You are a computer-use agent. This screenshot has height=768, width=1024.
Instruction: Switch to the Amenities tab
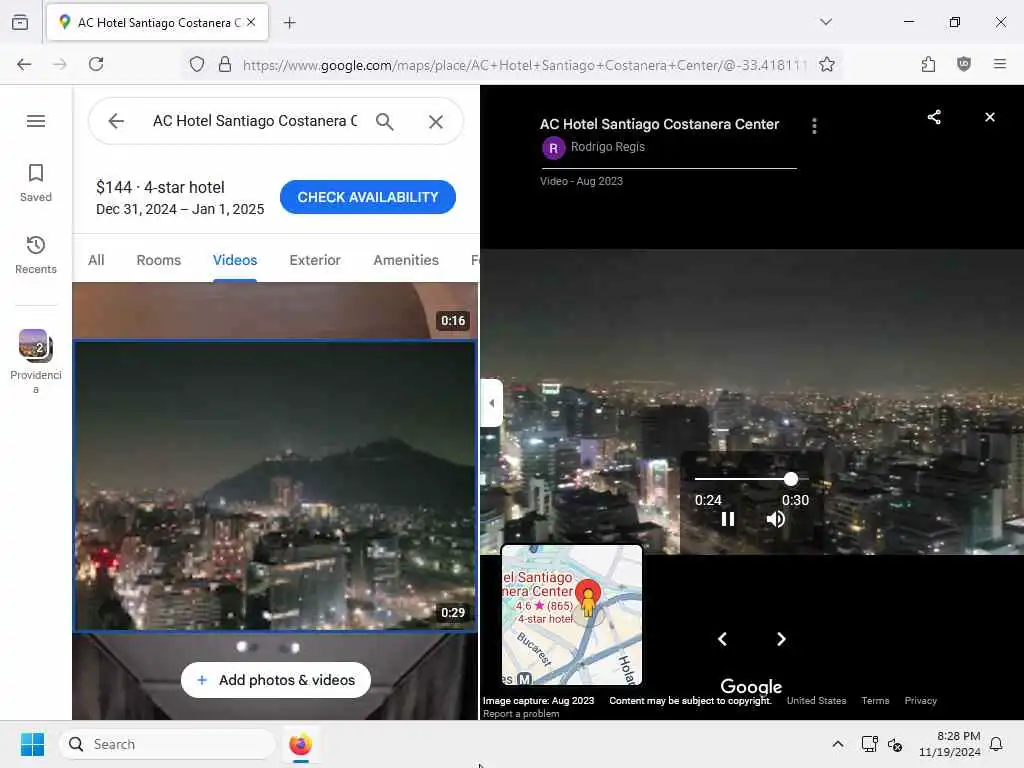(x=406, y=260)
